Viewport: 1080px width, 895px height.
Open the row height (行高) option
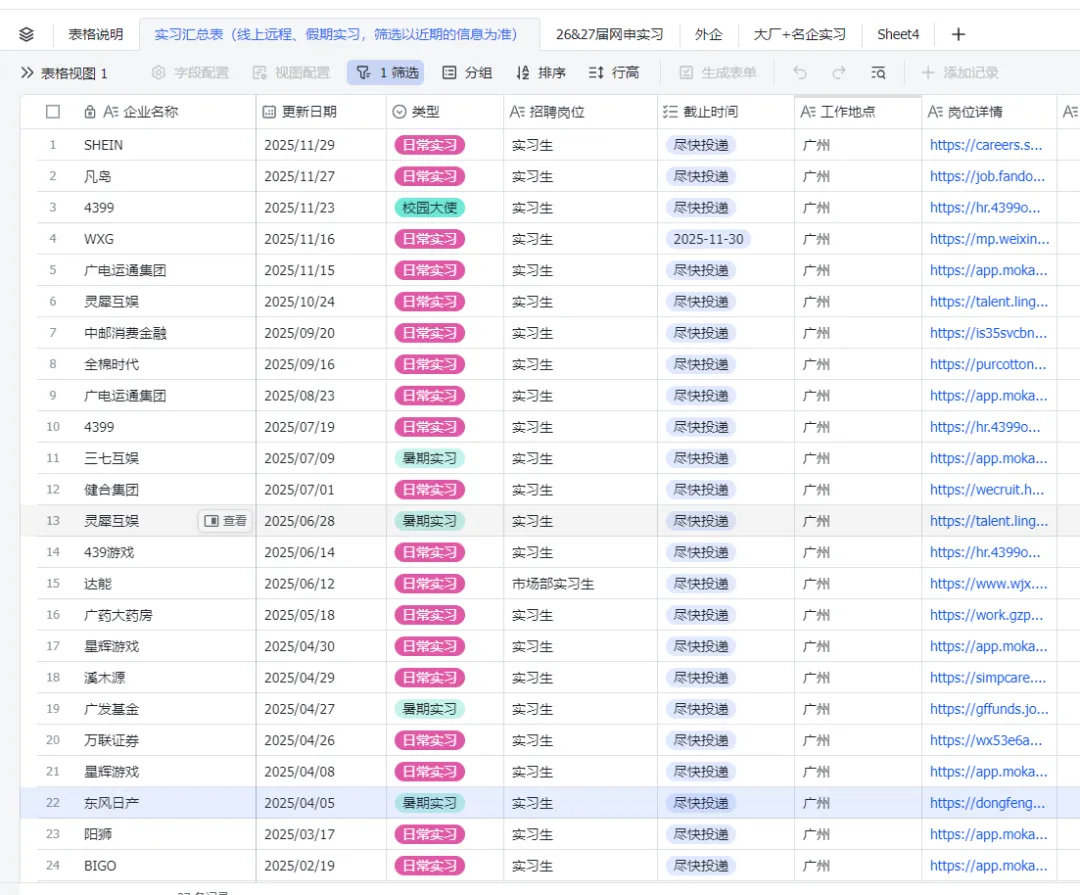(614, 72)
